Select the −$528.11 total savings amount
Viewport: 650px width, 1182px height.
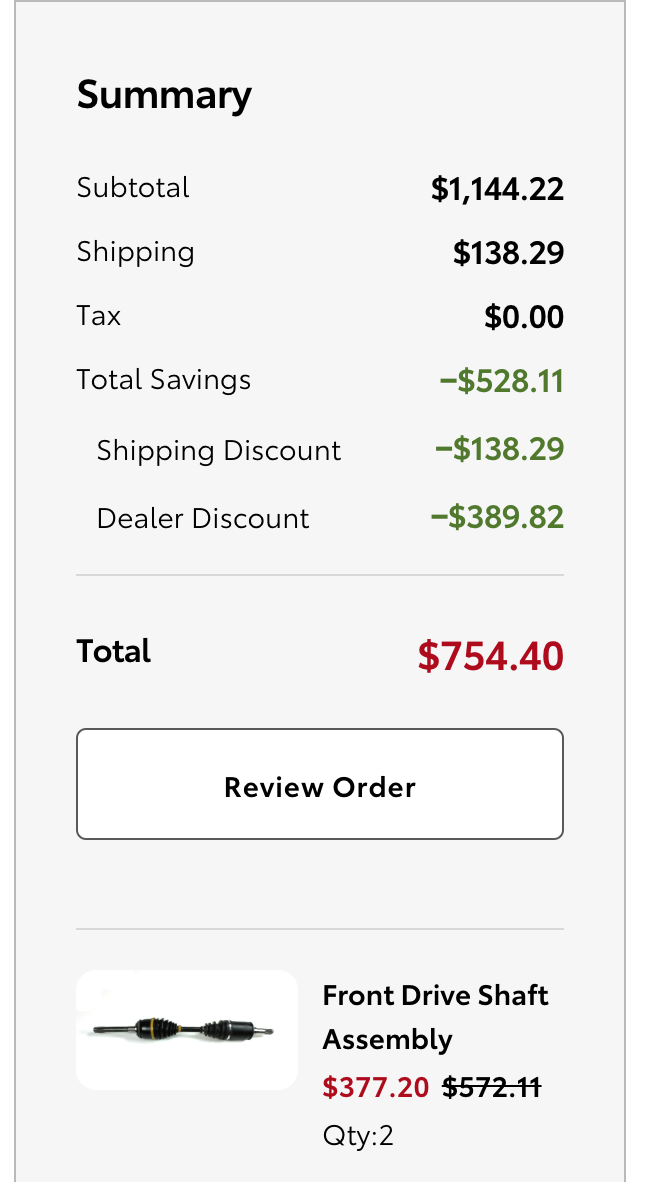pyautogui.click(x=501, y=381)
